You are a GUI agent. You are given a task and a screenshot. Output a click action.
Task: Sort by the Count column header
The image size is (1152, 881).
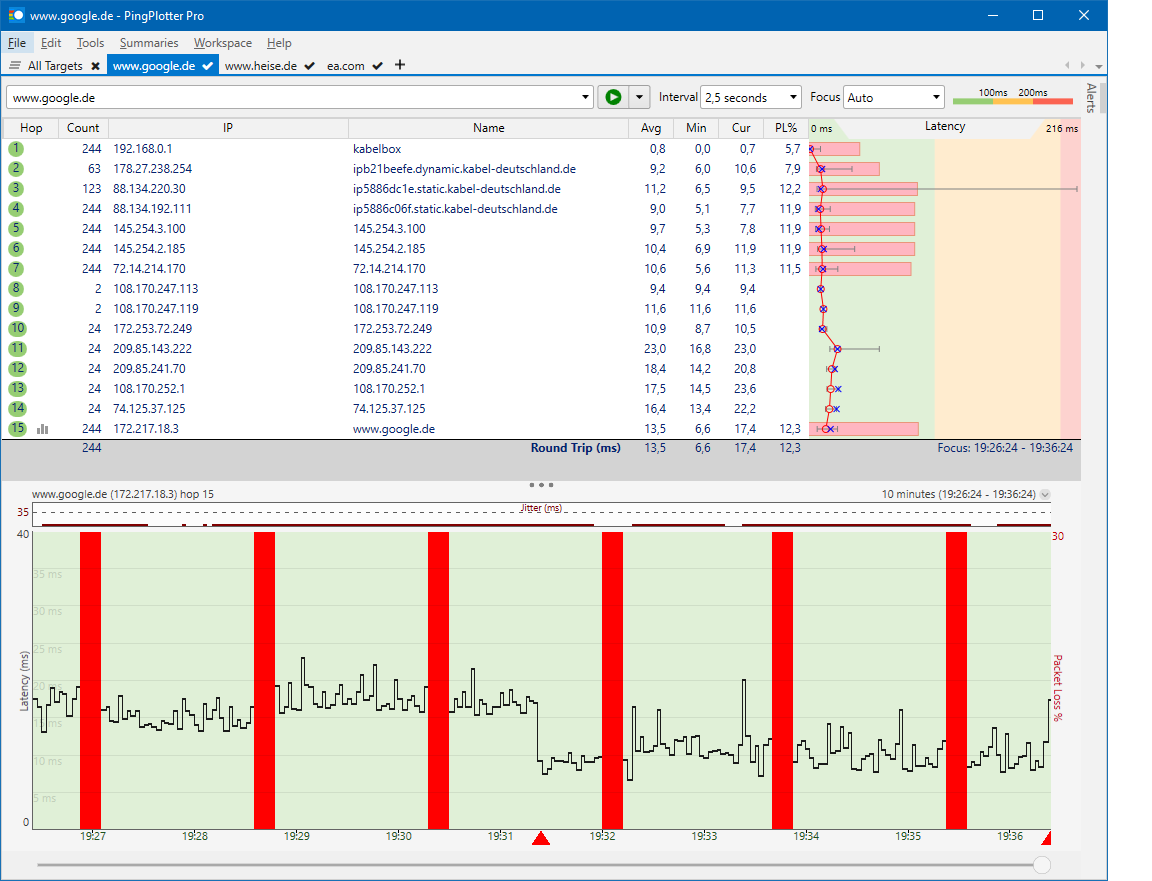point(83,128)
